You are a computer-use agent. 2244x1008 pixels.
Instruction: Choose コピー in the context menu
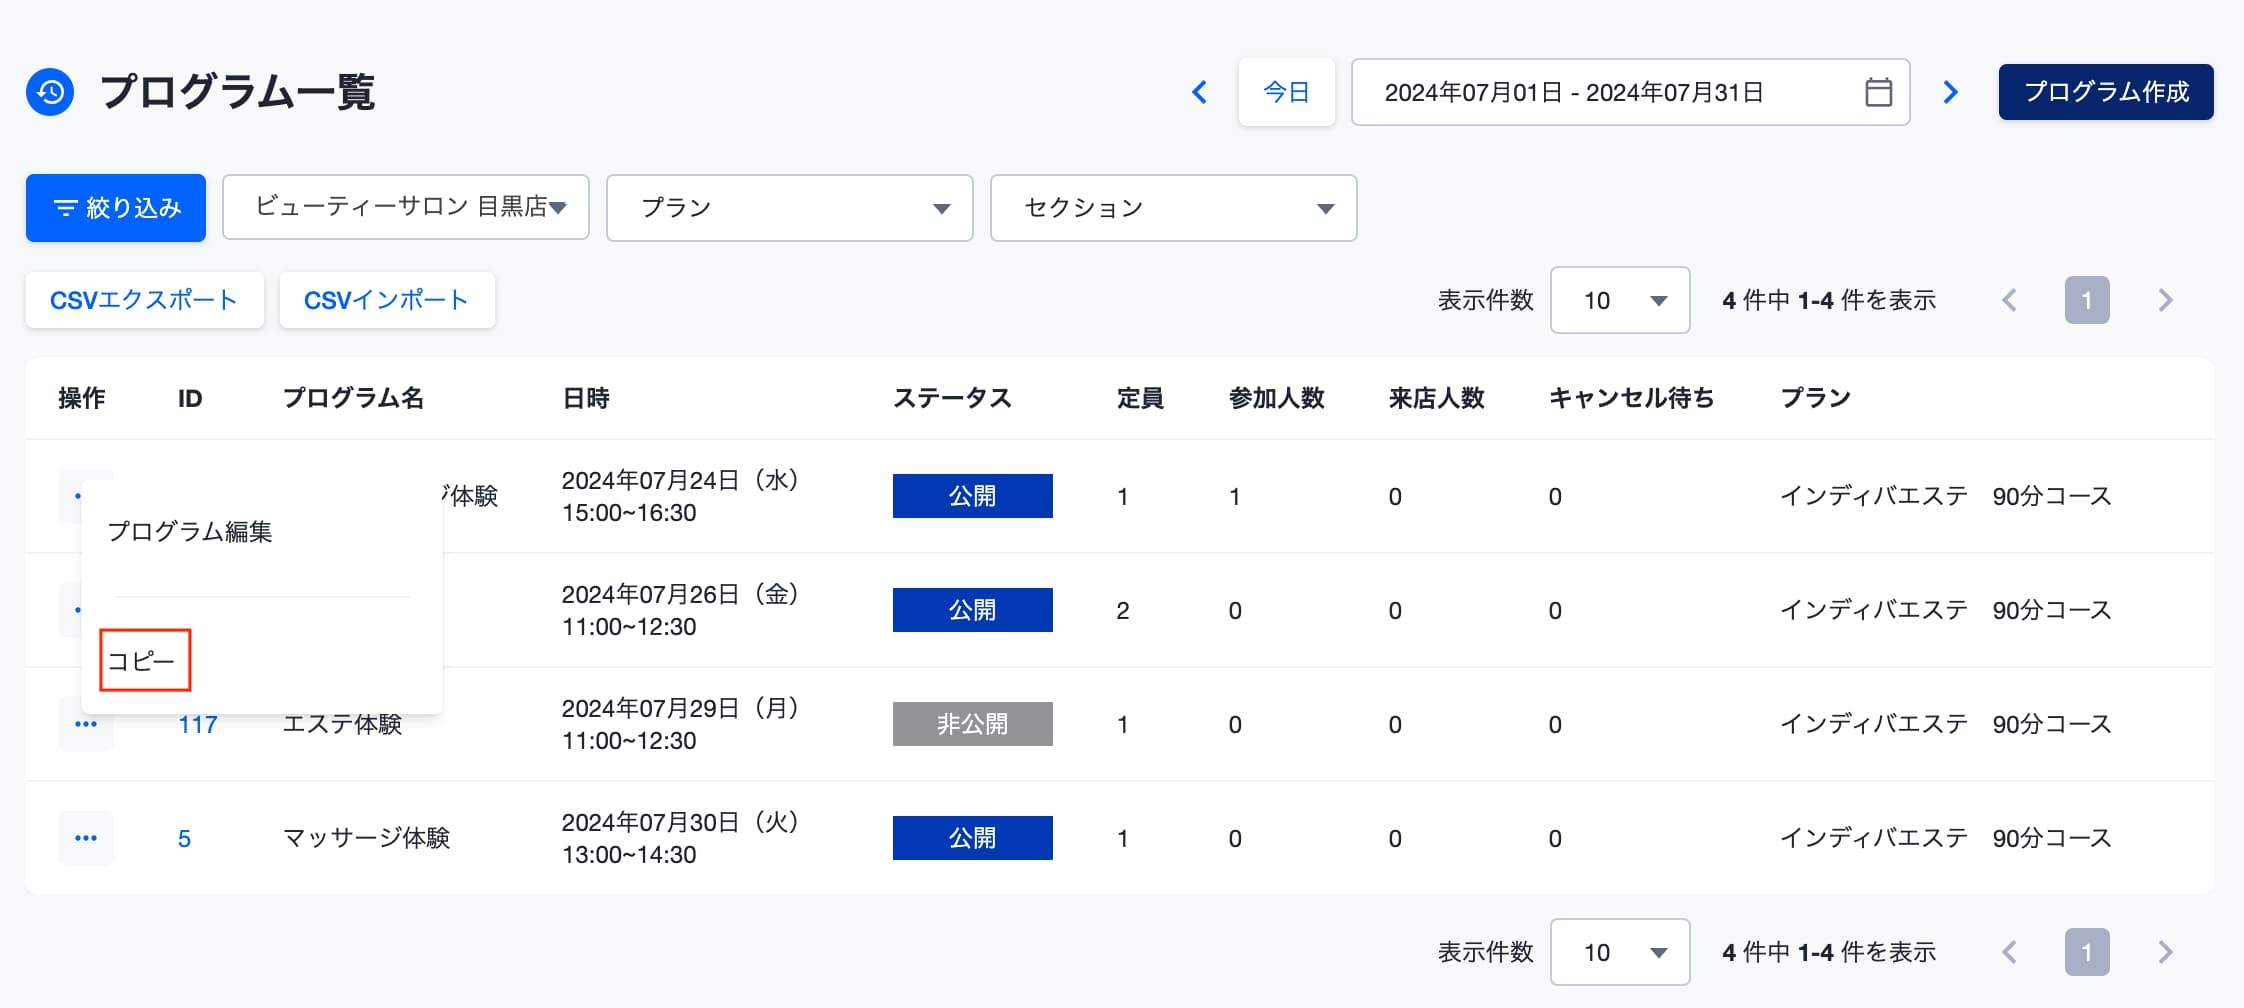(x=142, y=661)
